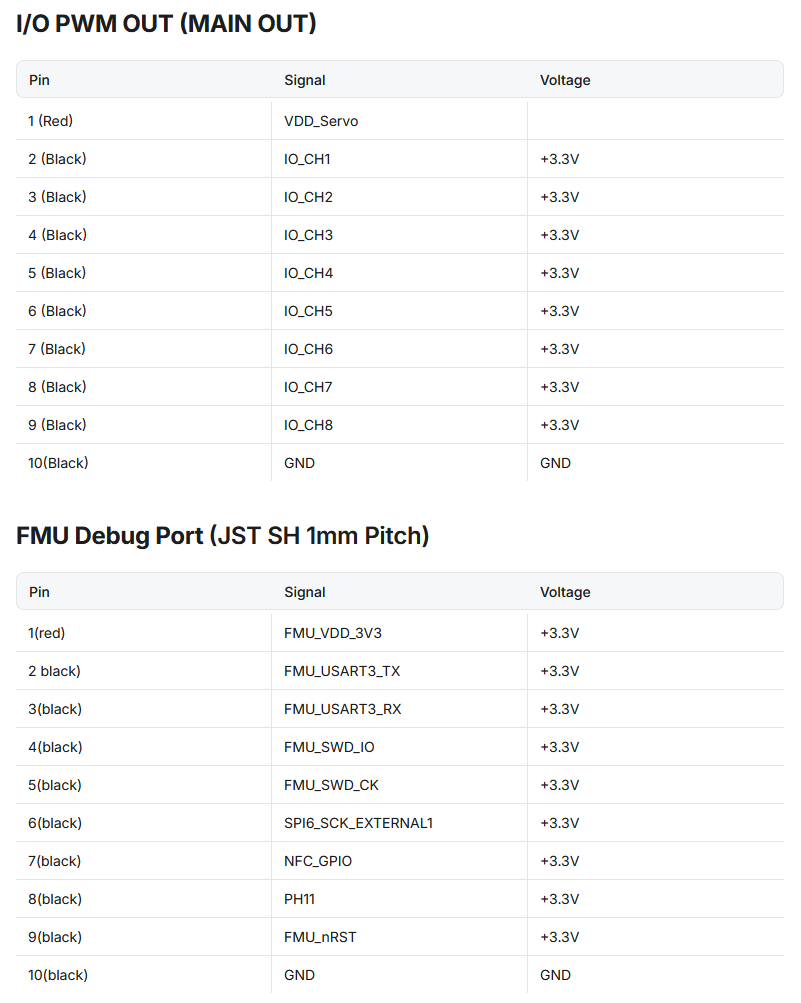Select the PH11 signal entry
Viewport: 801px width, 1003px height.
click(299, 899)
